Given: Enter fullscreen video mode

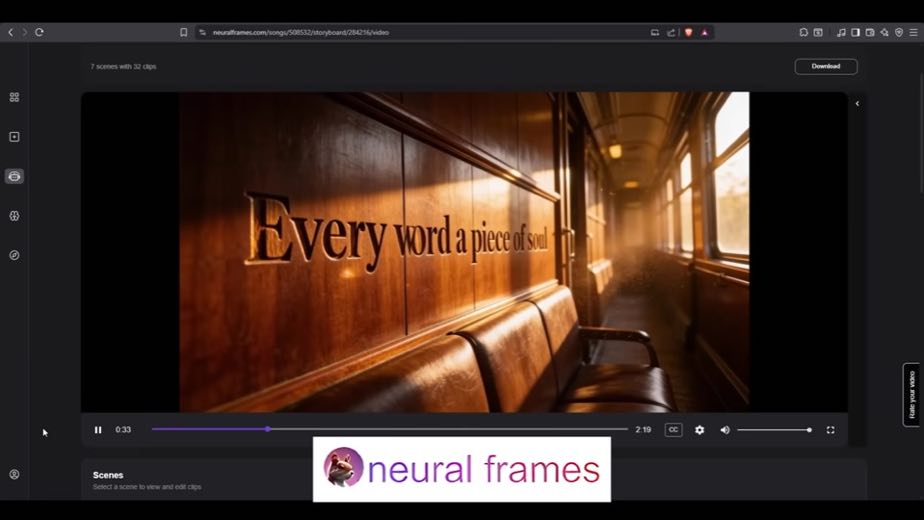Looking at the screenshot, I should click(x=830, y=430).
